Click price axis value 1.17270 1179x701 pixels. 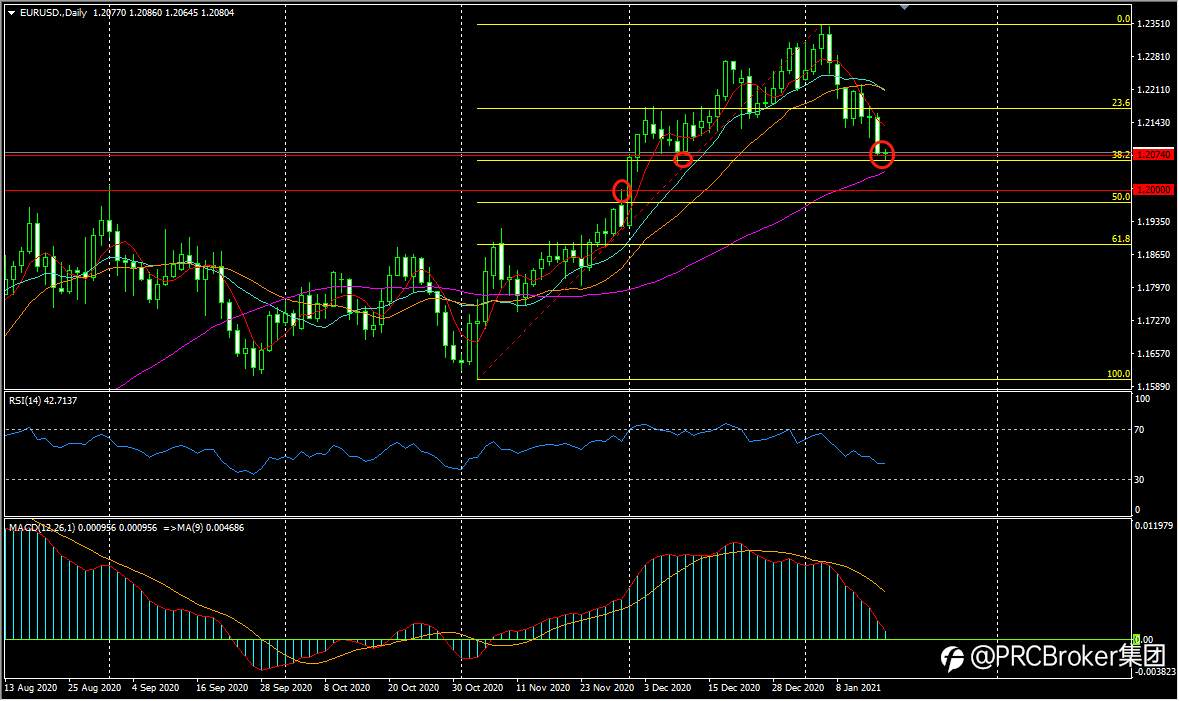tap(1153, 321)
